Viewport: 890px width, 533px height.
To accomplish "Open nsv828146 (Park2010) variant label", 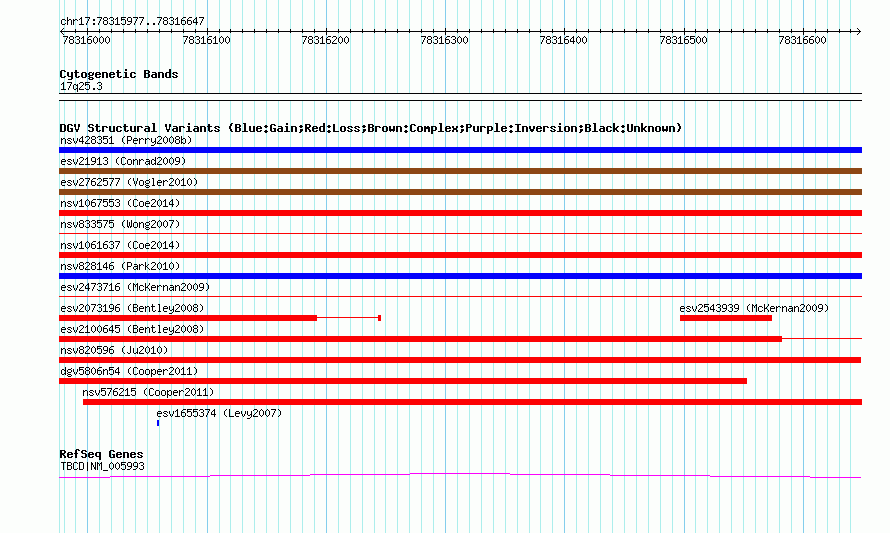I will point(120,266).
